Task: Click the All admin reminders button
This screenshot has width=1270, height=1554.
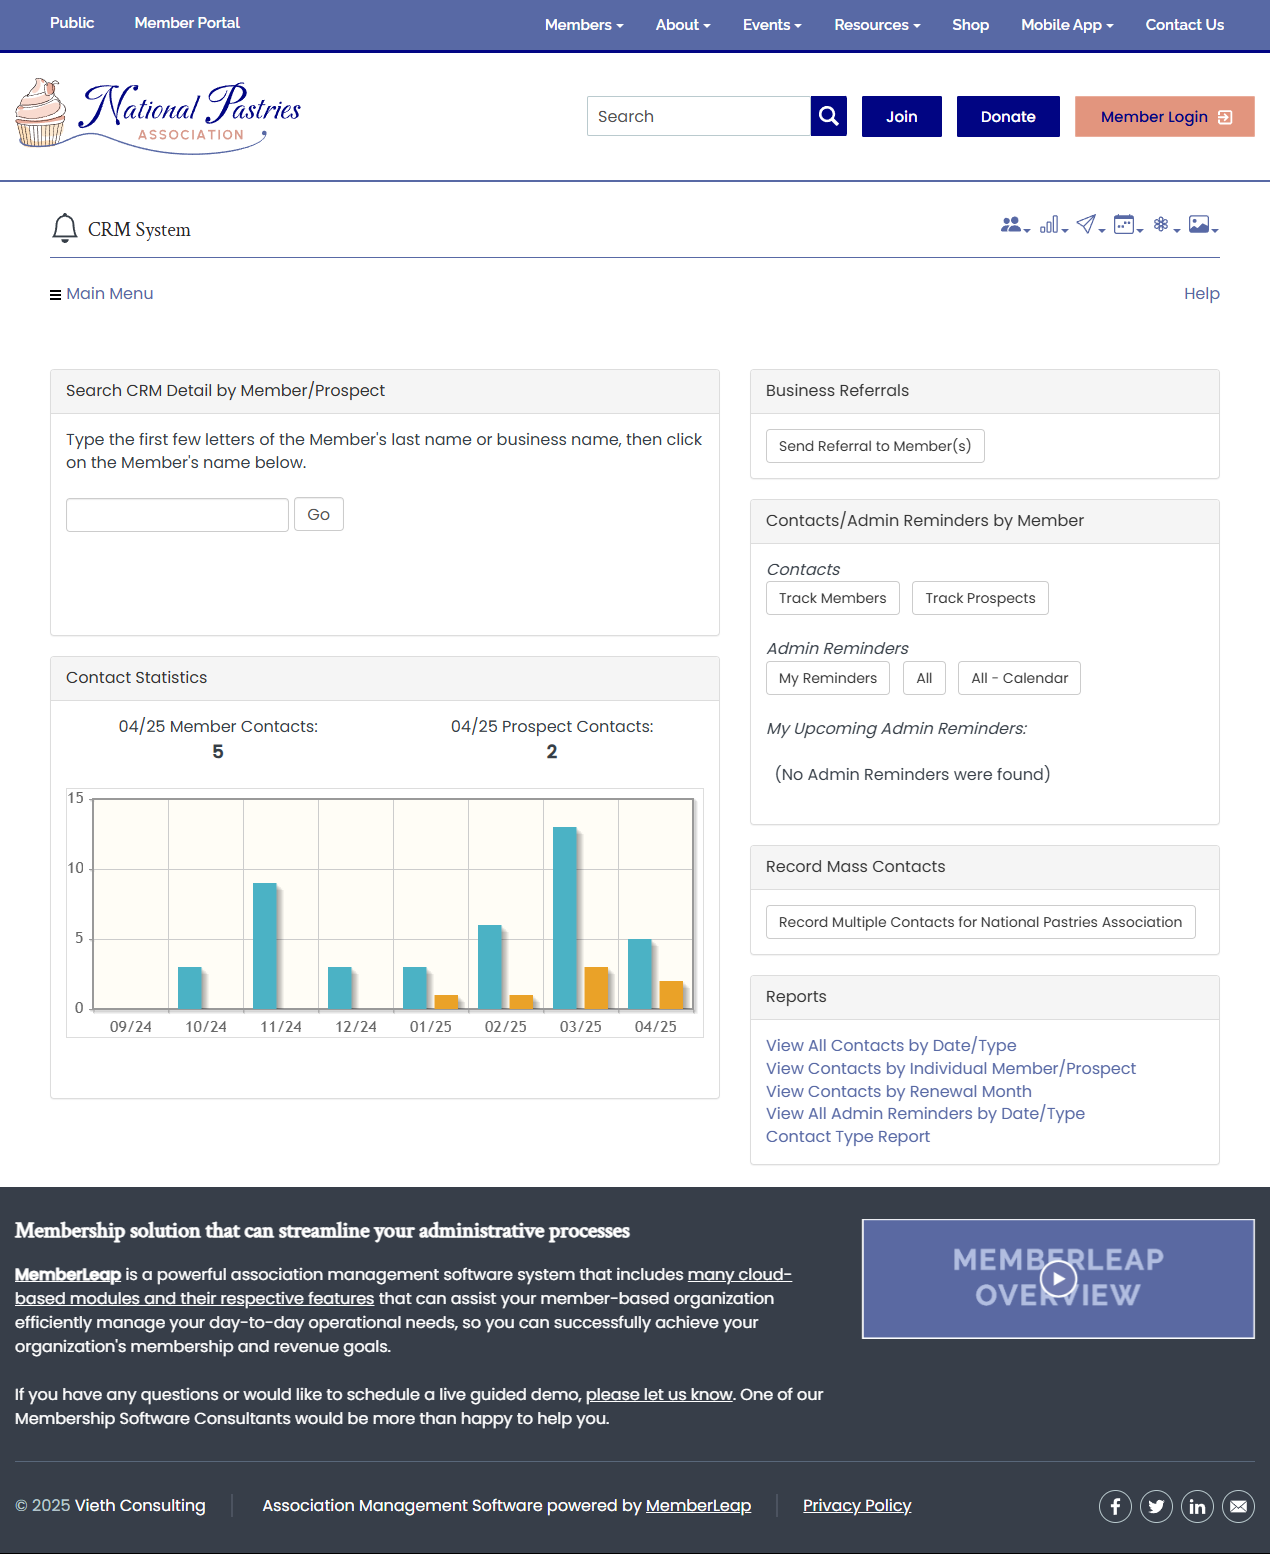Action: pyautogui.click(x=924, y=678)
